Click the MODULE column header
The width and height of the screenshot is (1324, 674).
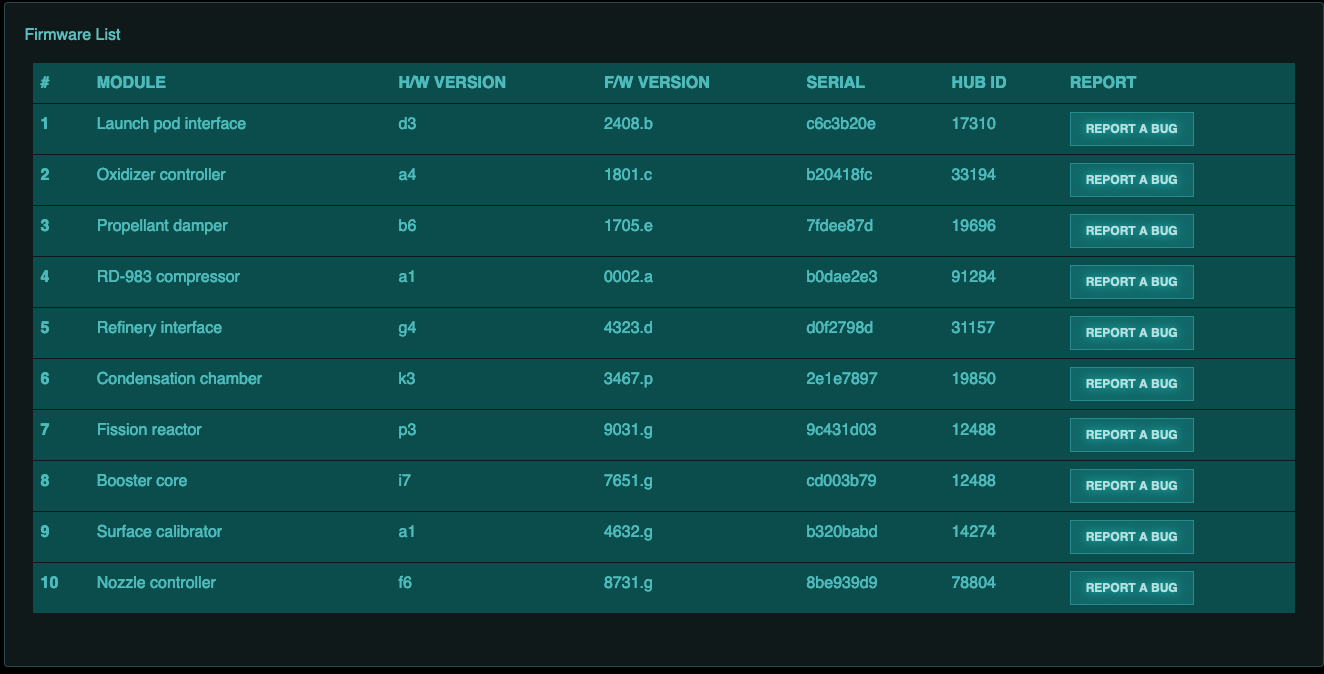(131, 83)
